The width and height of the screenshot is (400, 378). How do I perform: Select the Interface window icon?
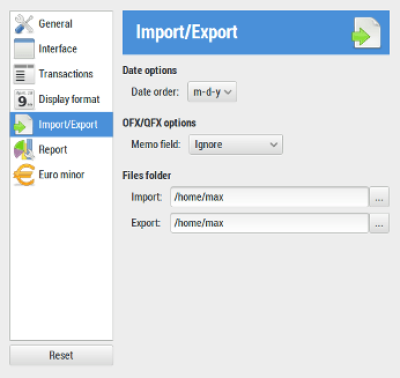[x=24, y=49]
